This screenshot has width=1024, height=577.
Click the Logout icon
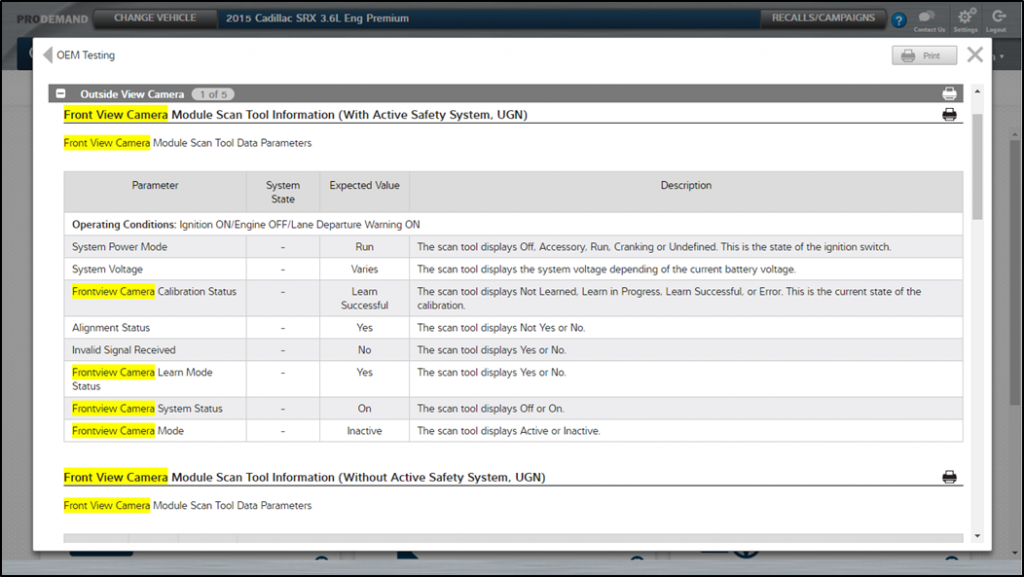(x=997, y=18)
